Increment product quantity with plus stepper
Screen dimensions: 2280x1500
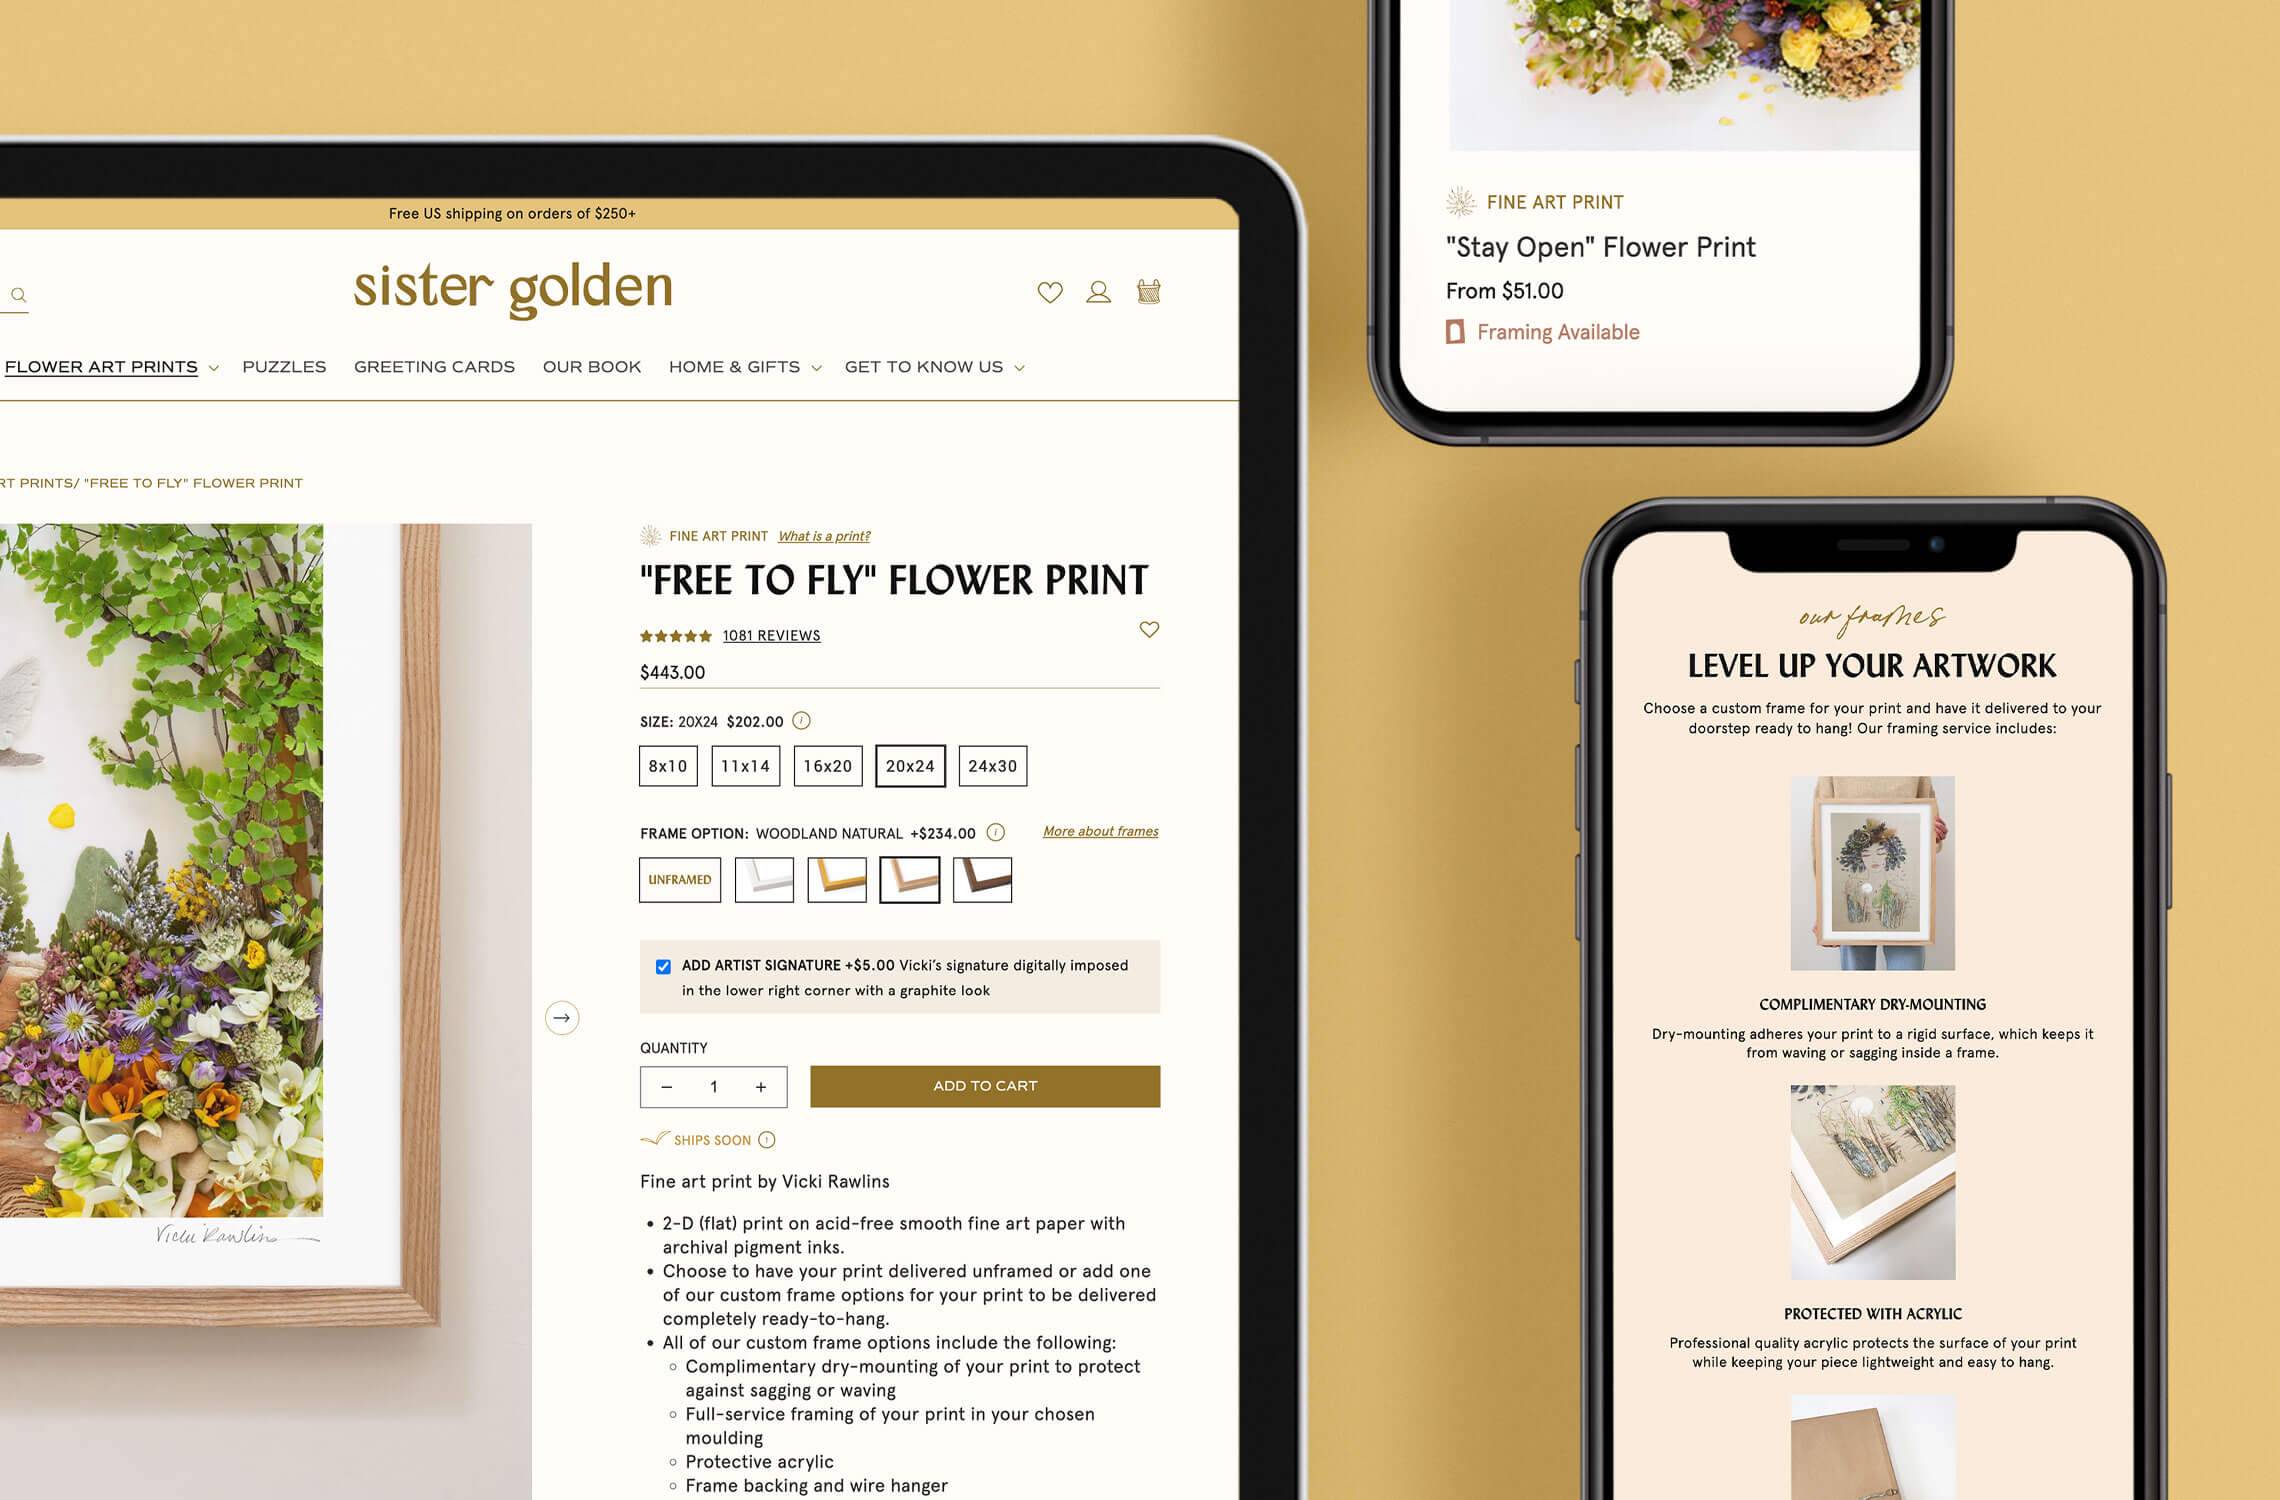pyautogui.click(x=760, y=1085)
